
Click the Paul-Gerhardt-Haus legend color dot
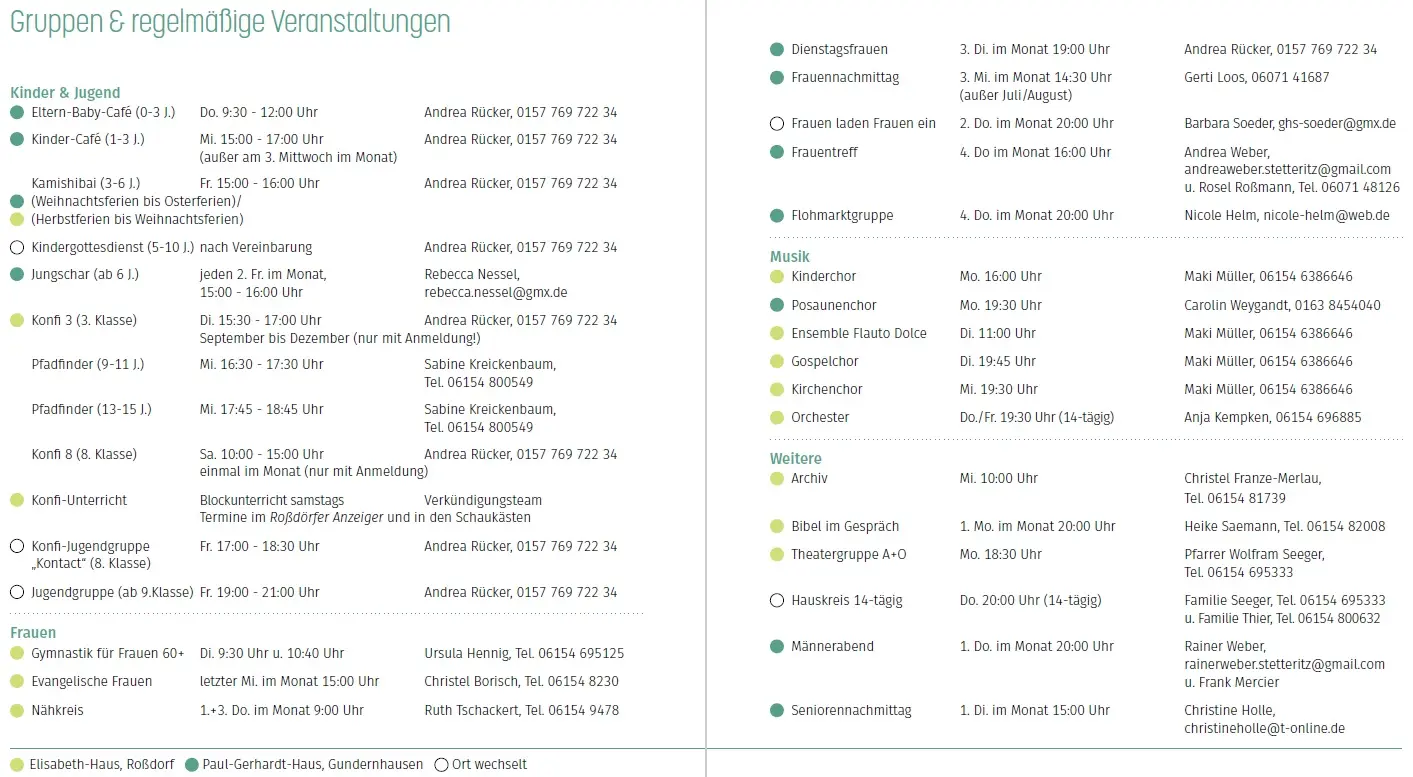point(192,765)
